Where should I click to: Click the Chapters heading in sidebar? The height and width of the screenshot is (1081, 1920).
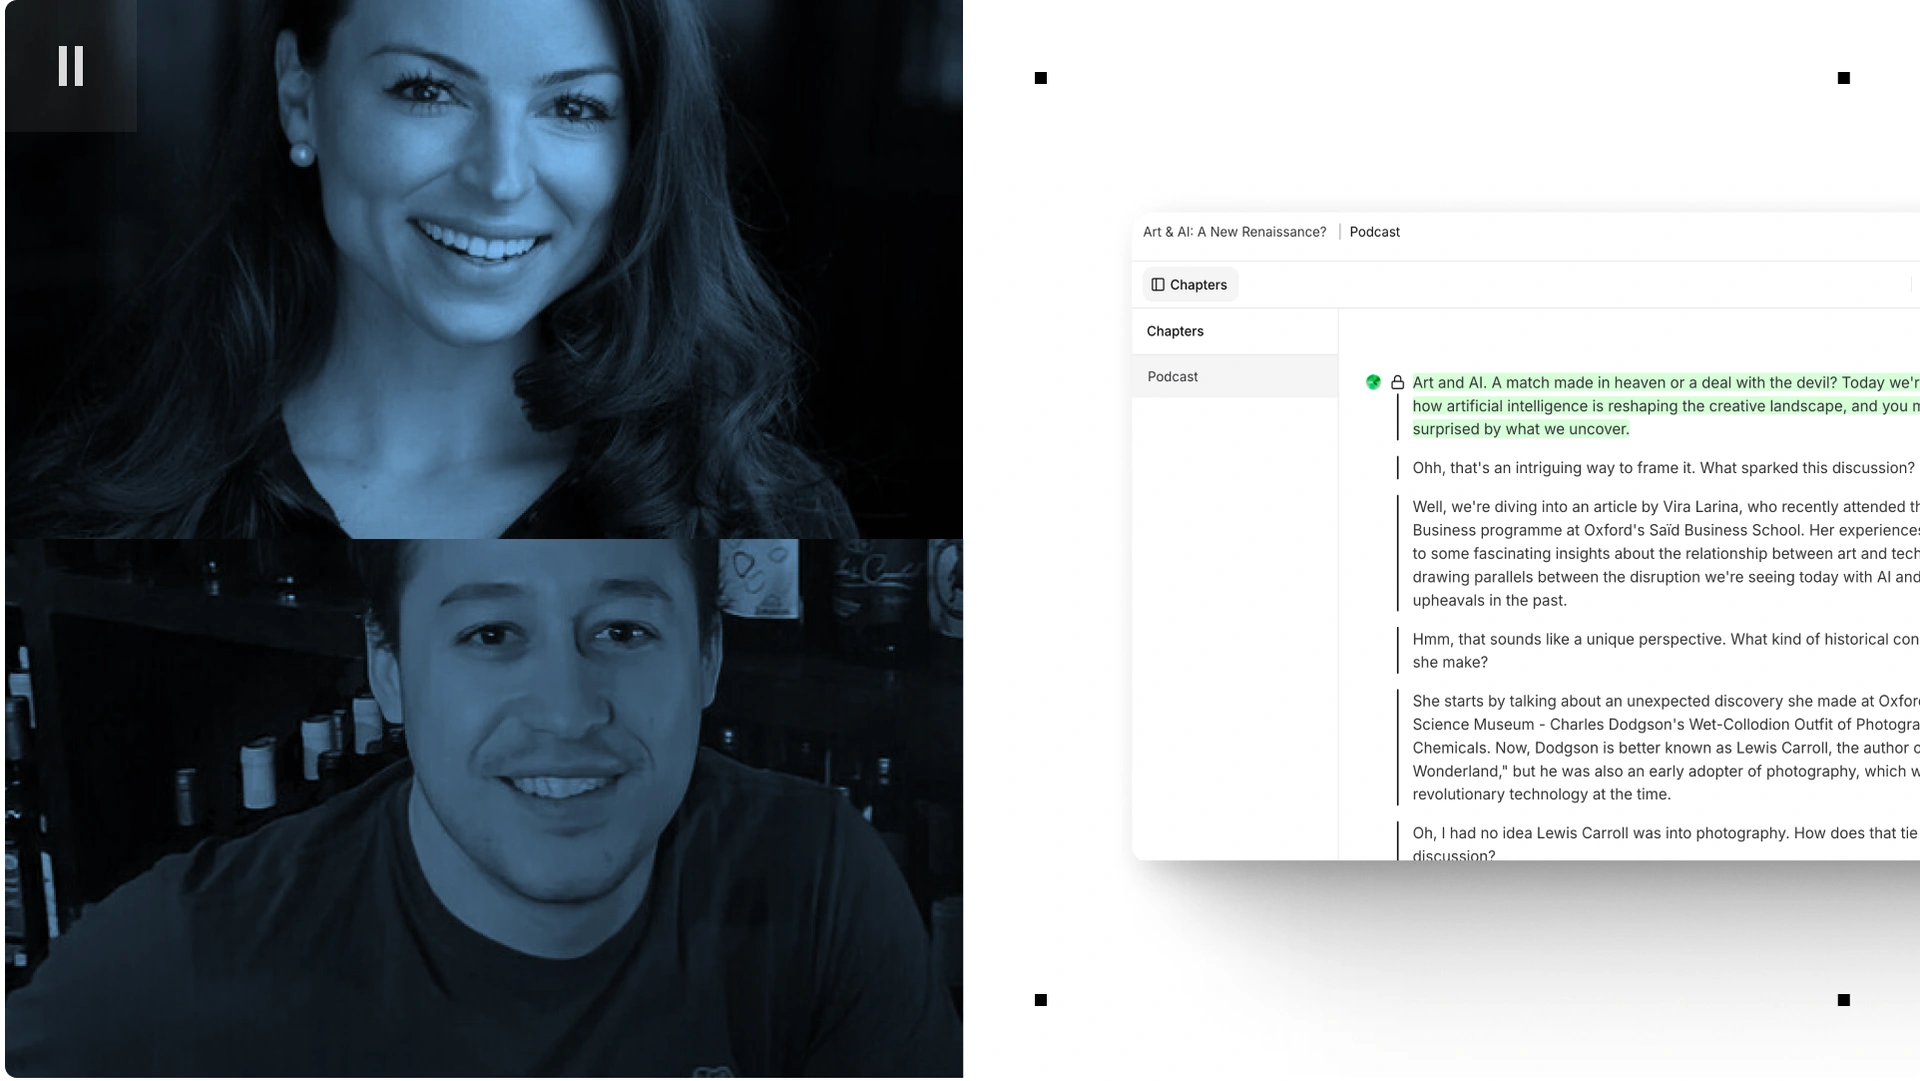click(x=1175, y=331)
